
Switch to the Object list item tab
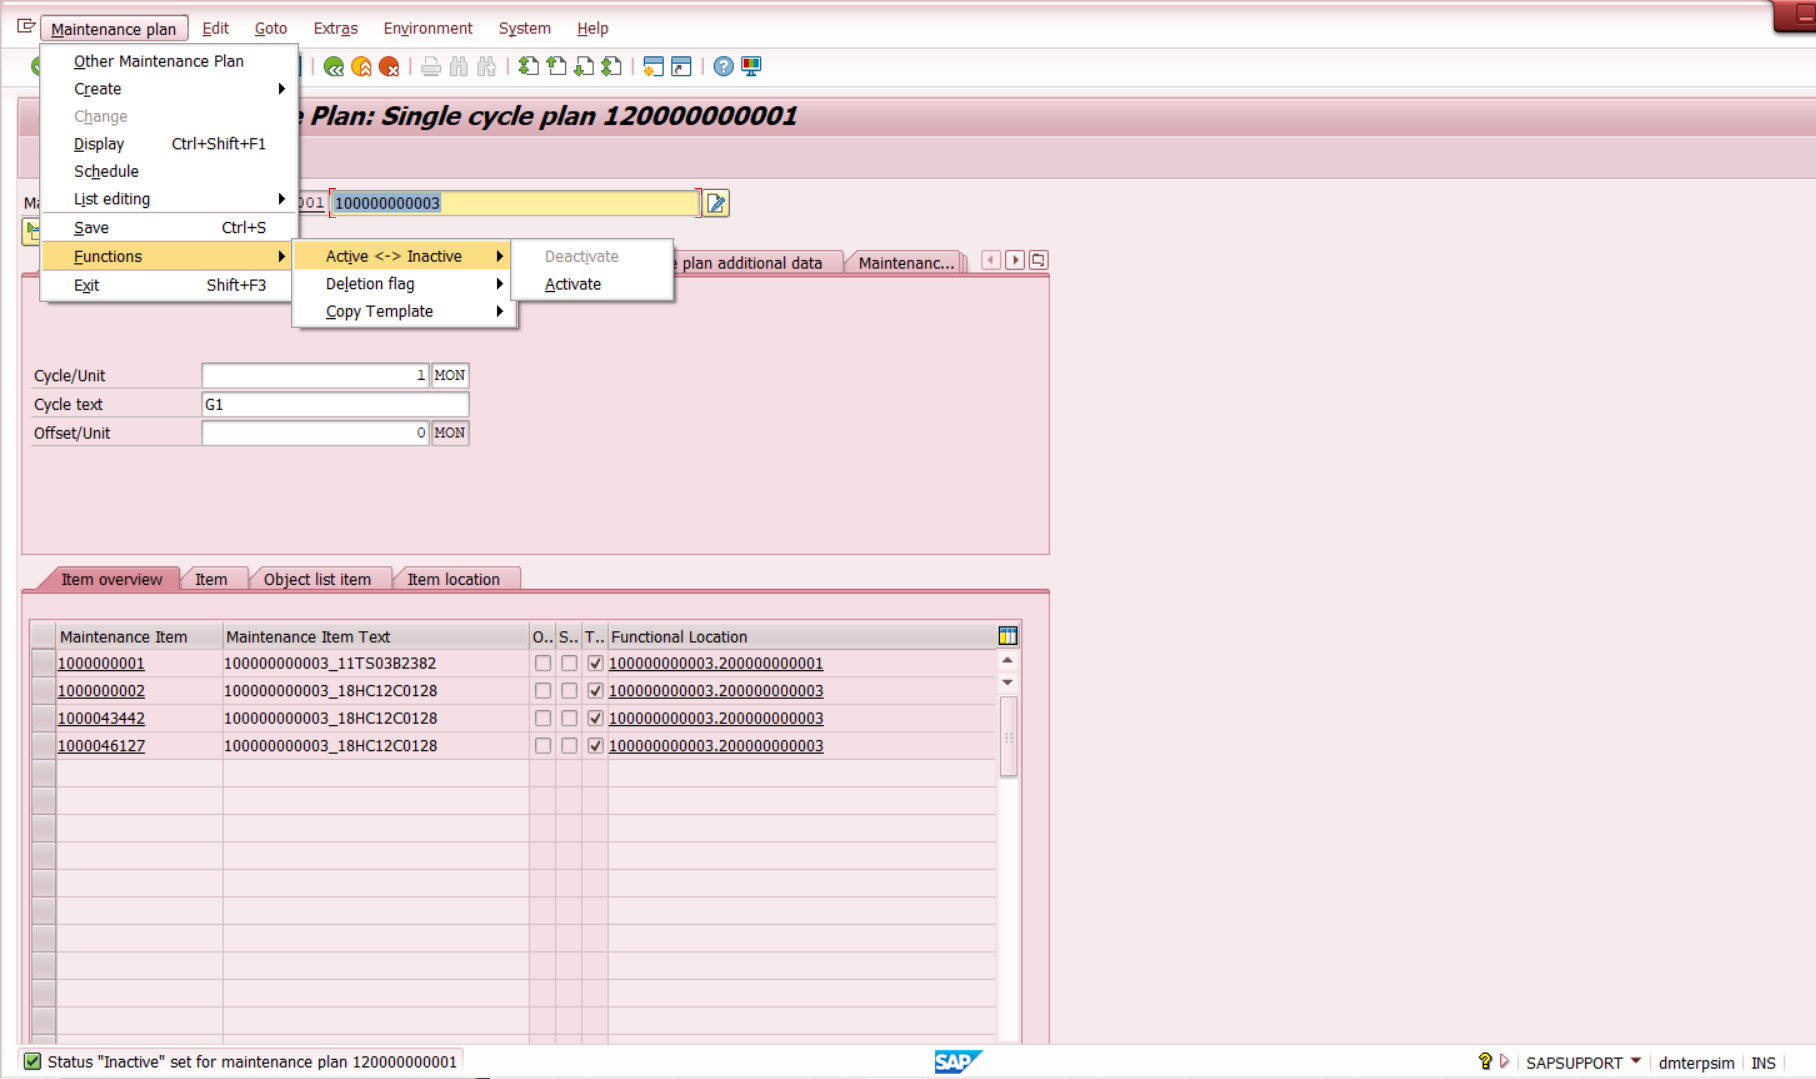pos(317,579)
